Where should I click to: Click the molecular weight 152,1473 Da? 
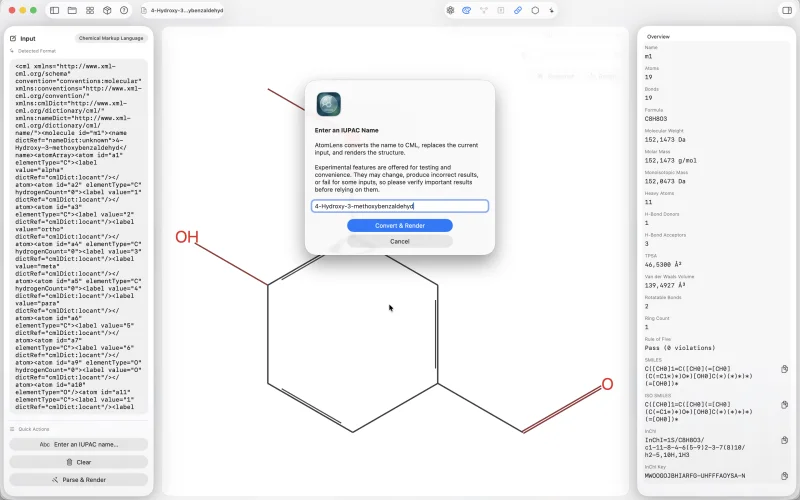[665, 139]
